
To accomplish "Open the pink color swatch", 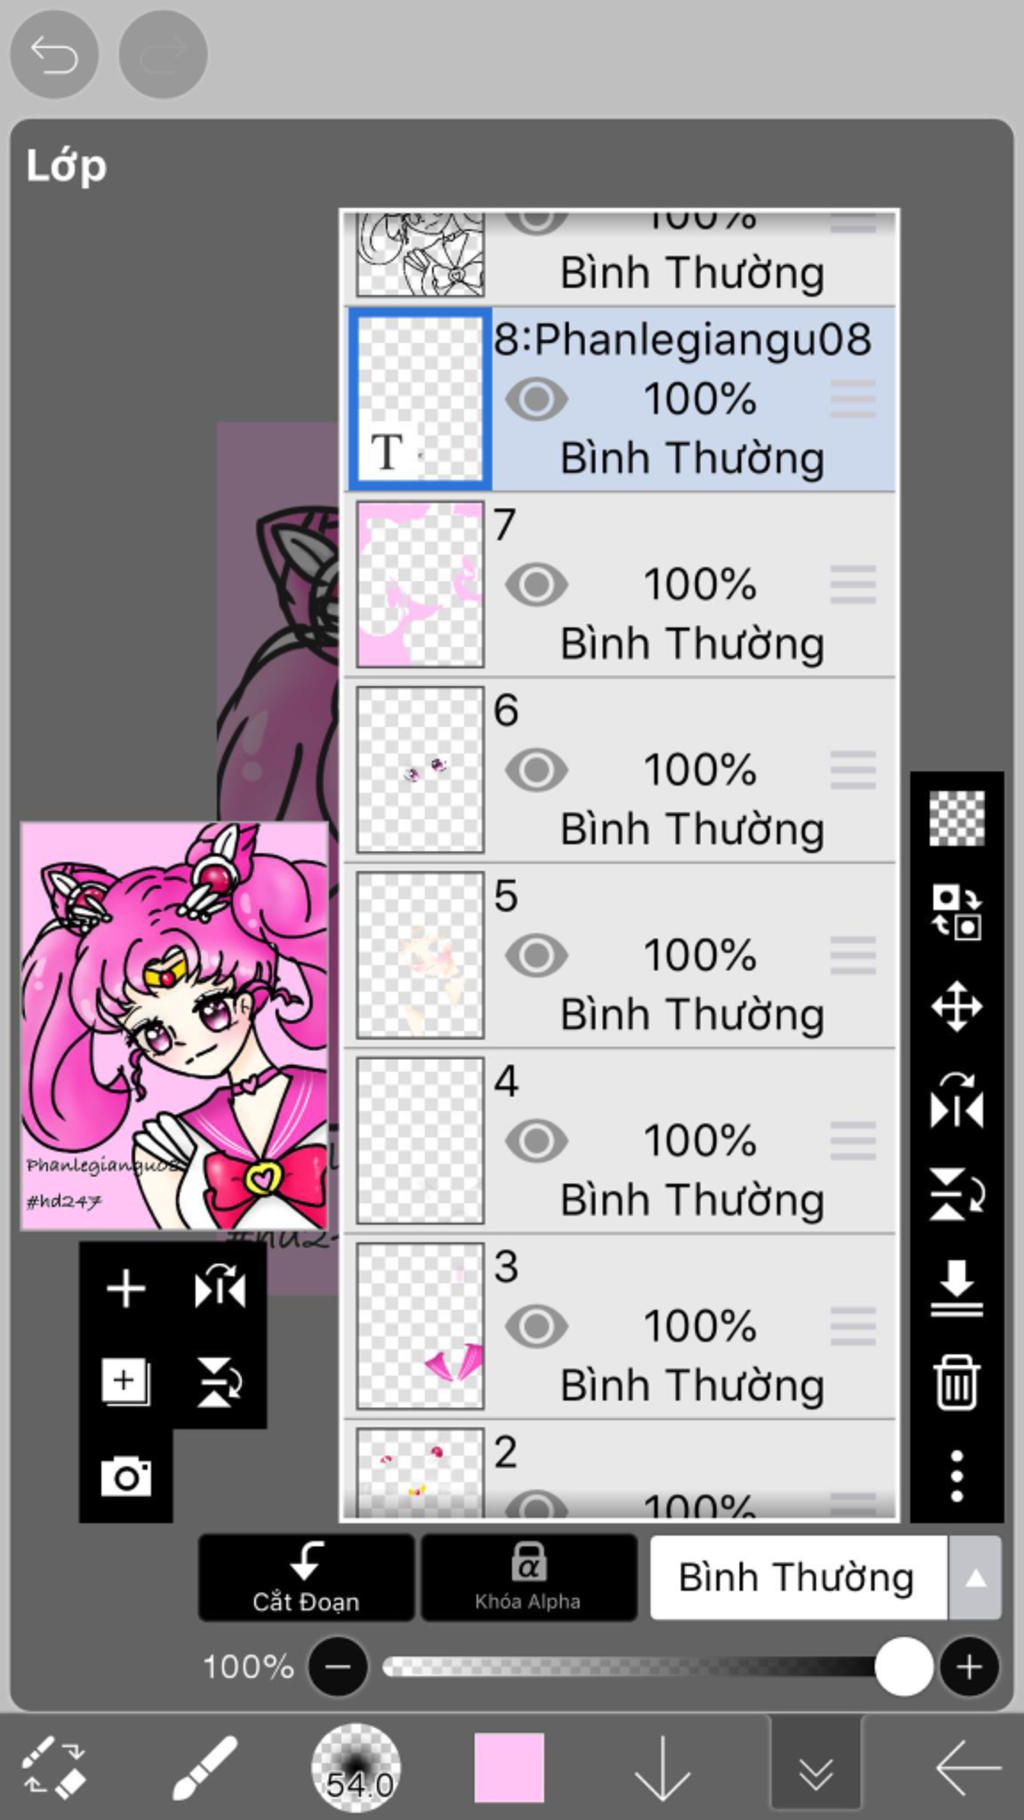I will [509, 1767].
